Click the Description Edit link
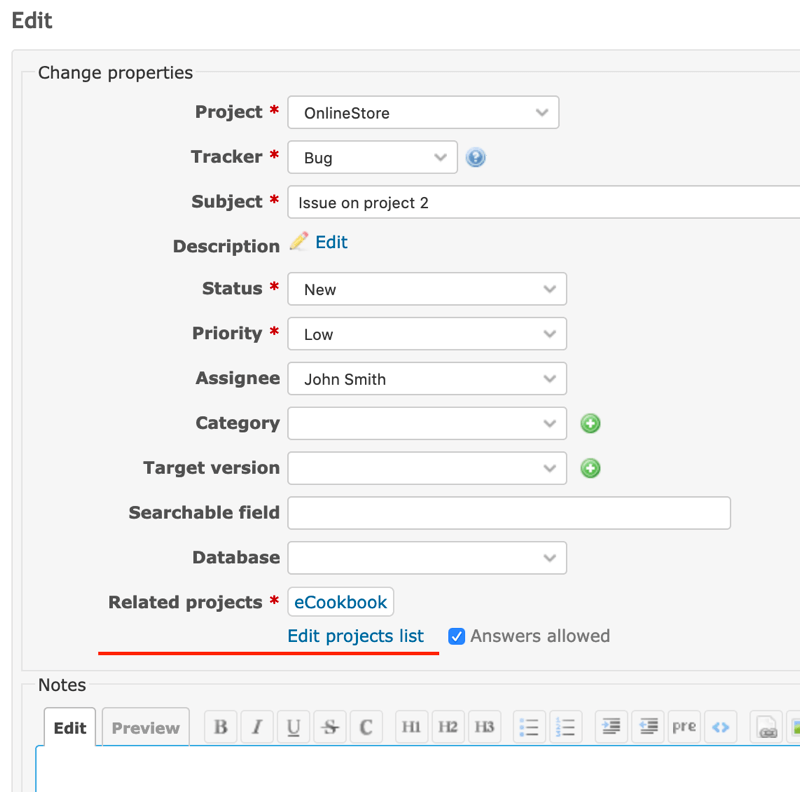This screenshot has width=800, height=792. point(331,242)
